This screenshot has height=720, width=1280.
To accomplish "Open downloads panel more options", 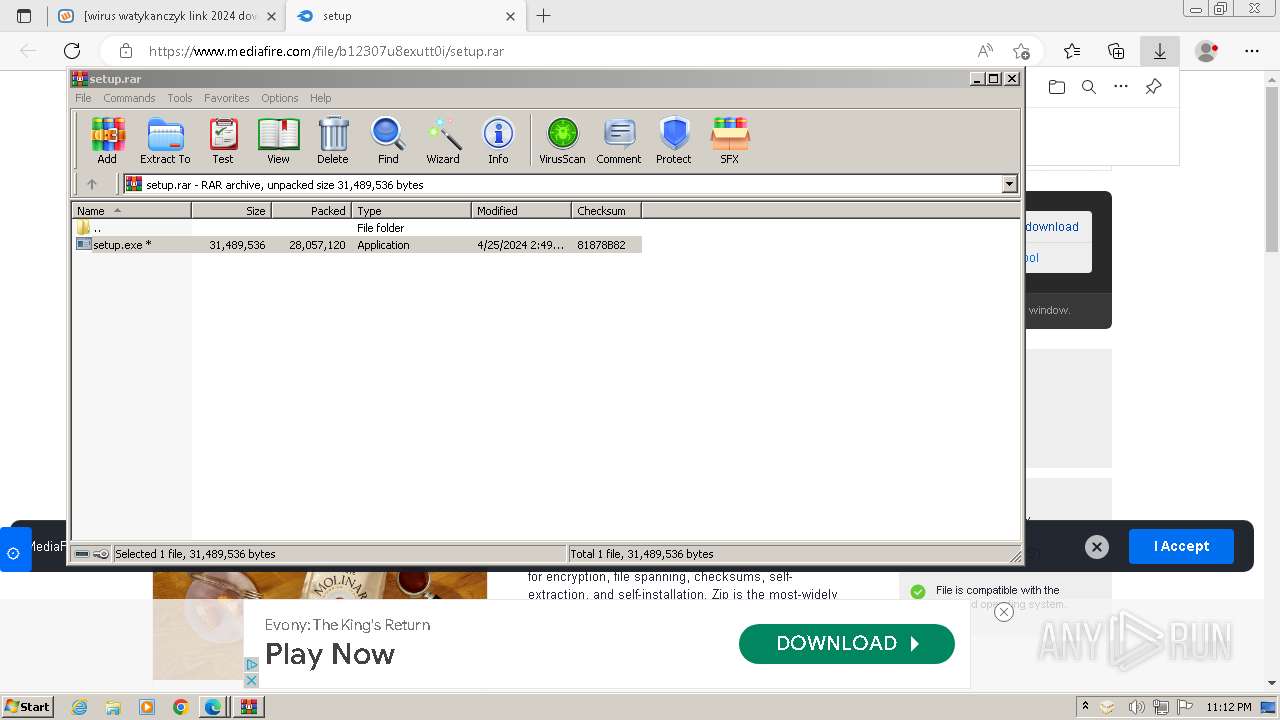I will (1121, 87).
